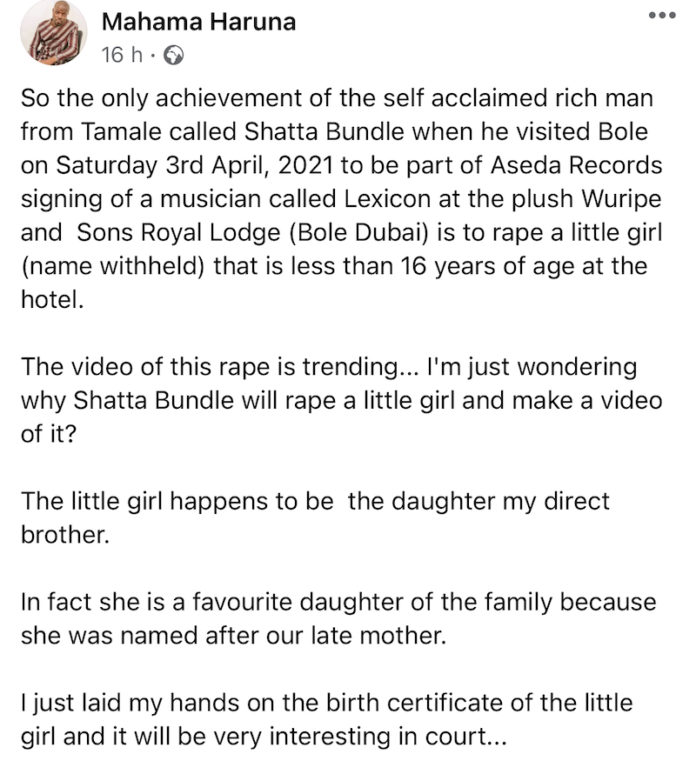Click the paragraph starting 'In fact she is'

tap(338, 618)
